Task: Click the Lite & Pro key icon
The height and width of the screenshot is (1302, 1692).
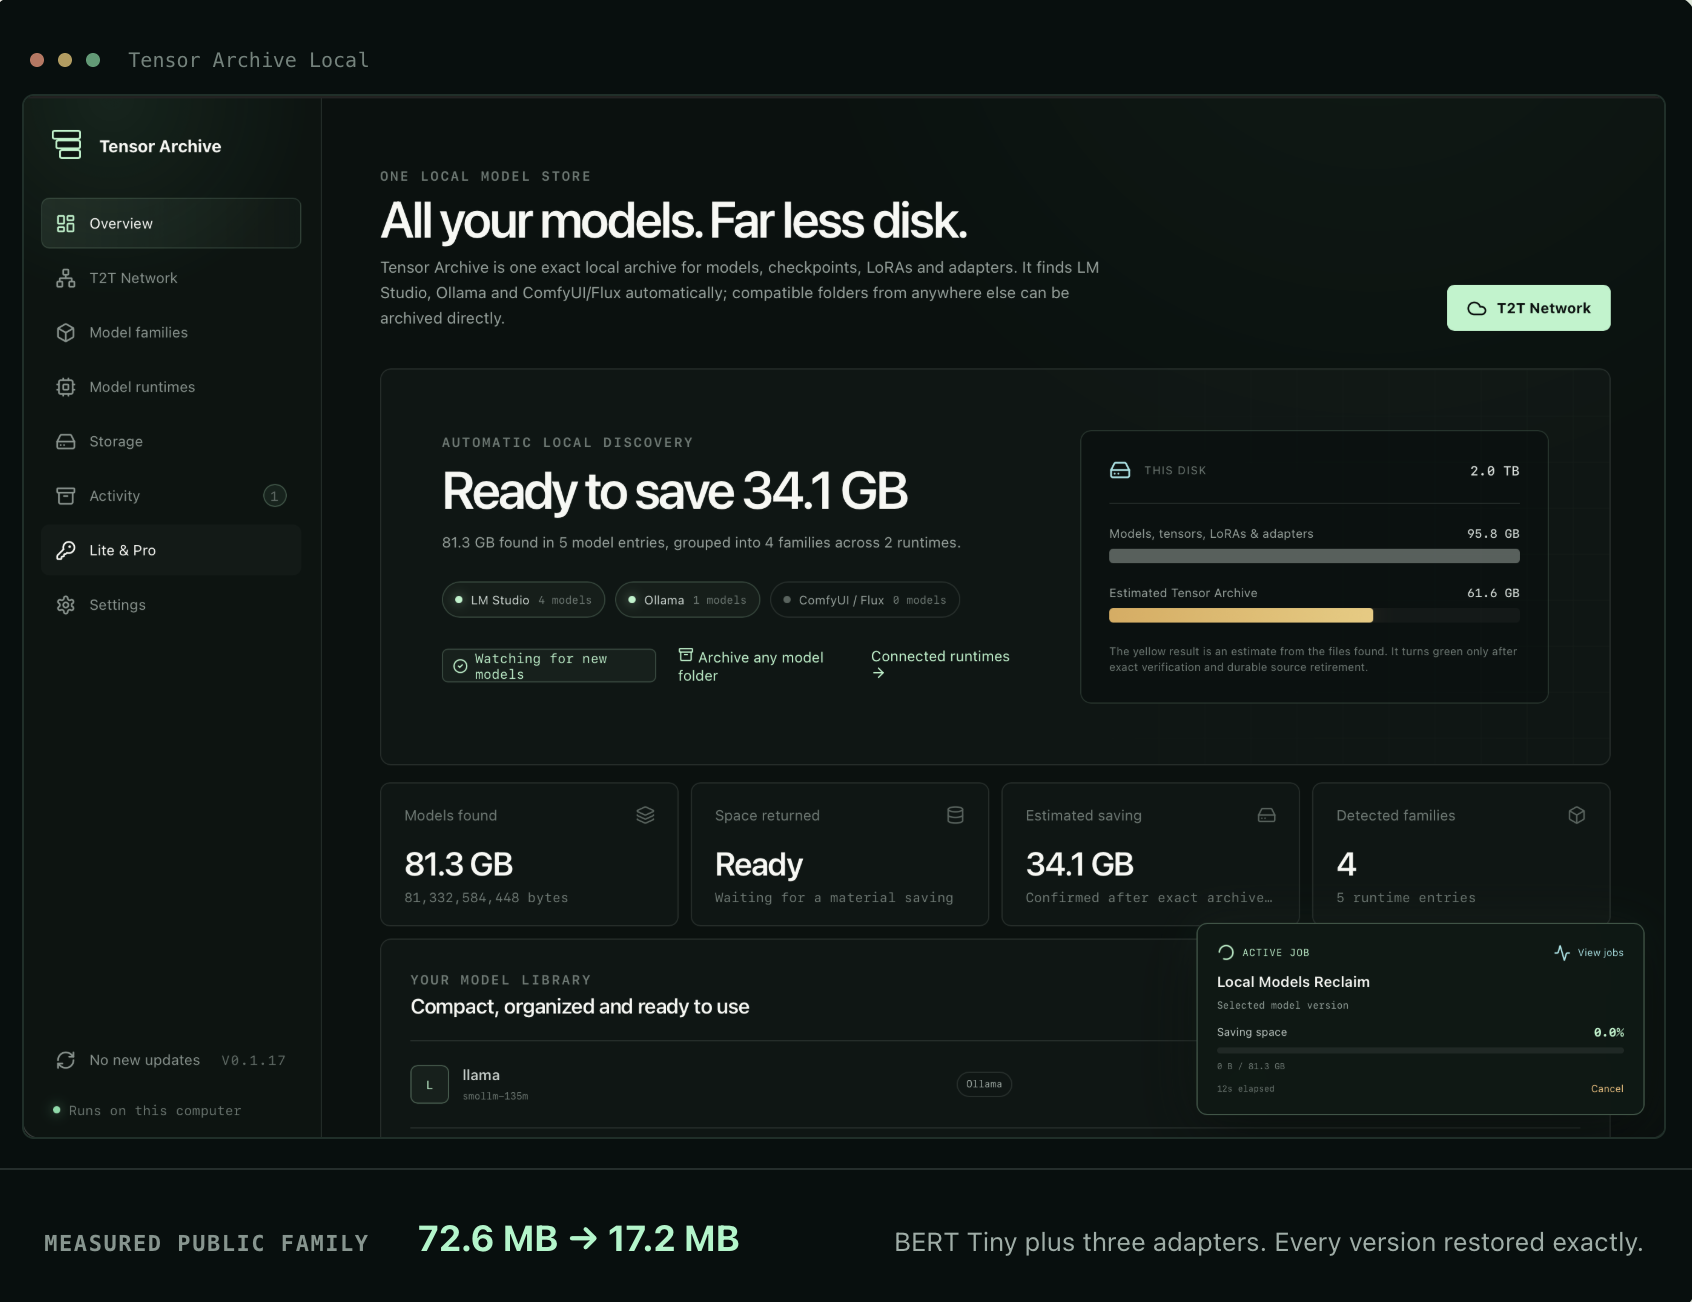Action: coord(66,550)
